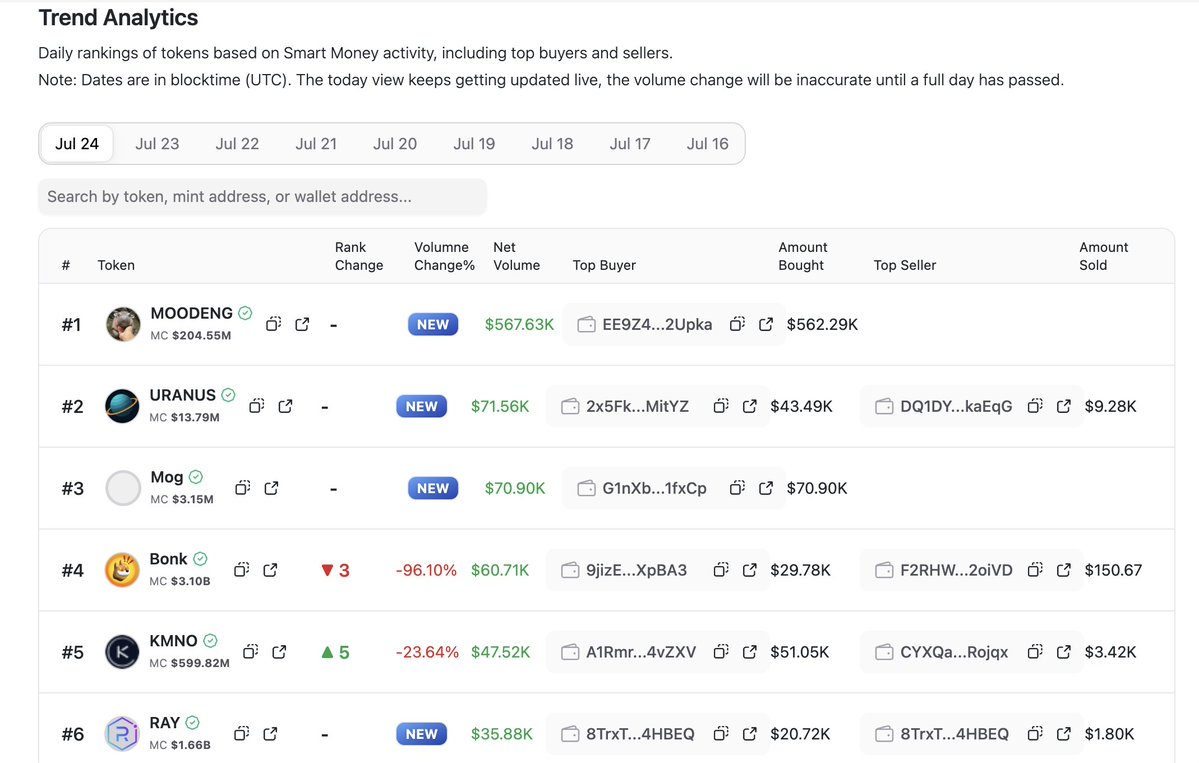Open URANUS token external link
This screenshot has height=763, width=1199.
point(285,406)
